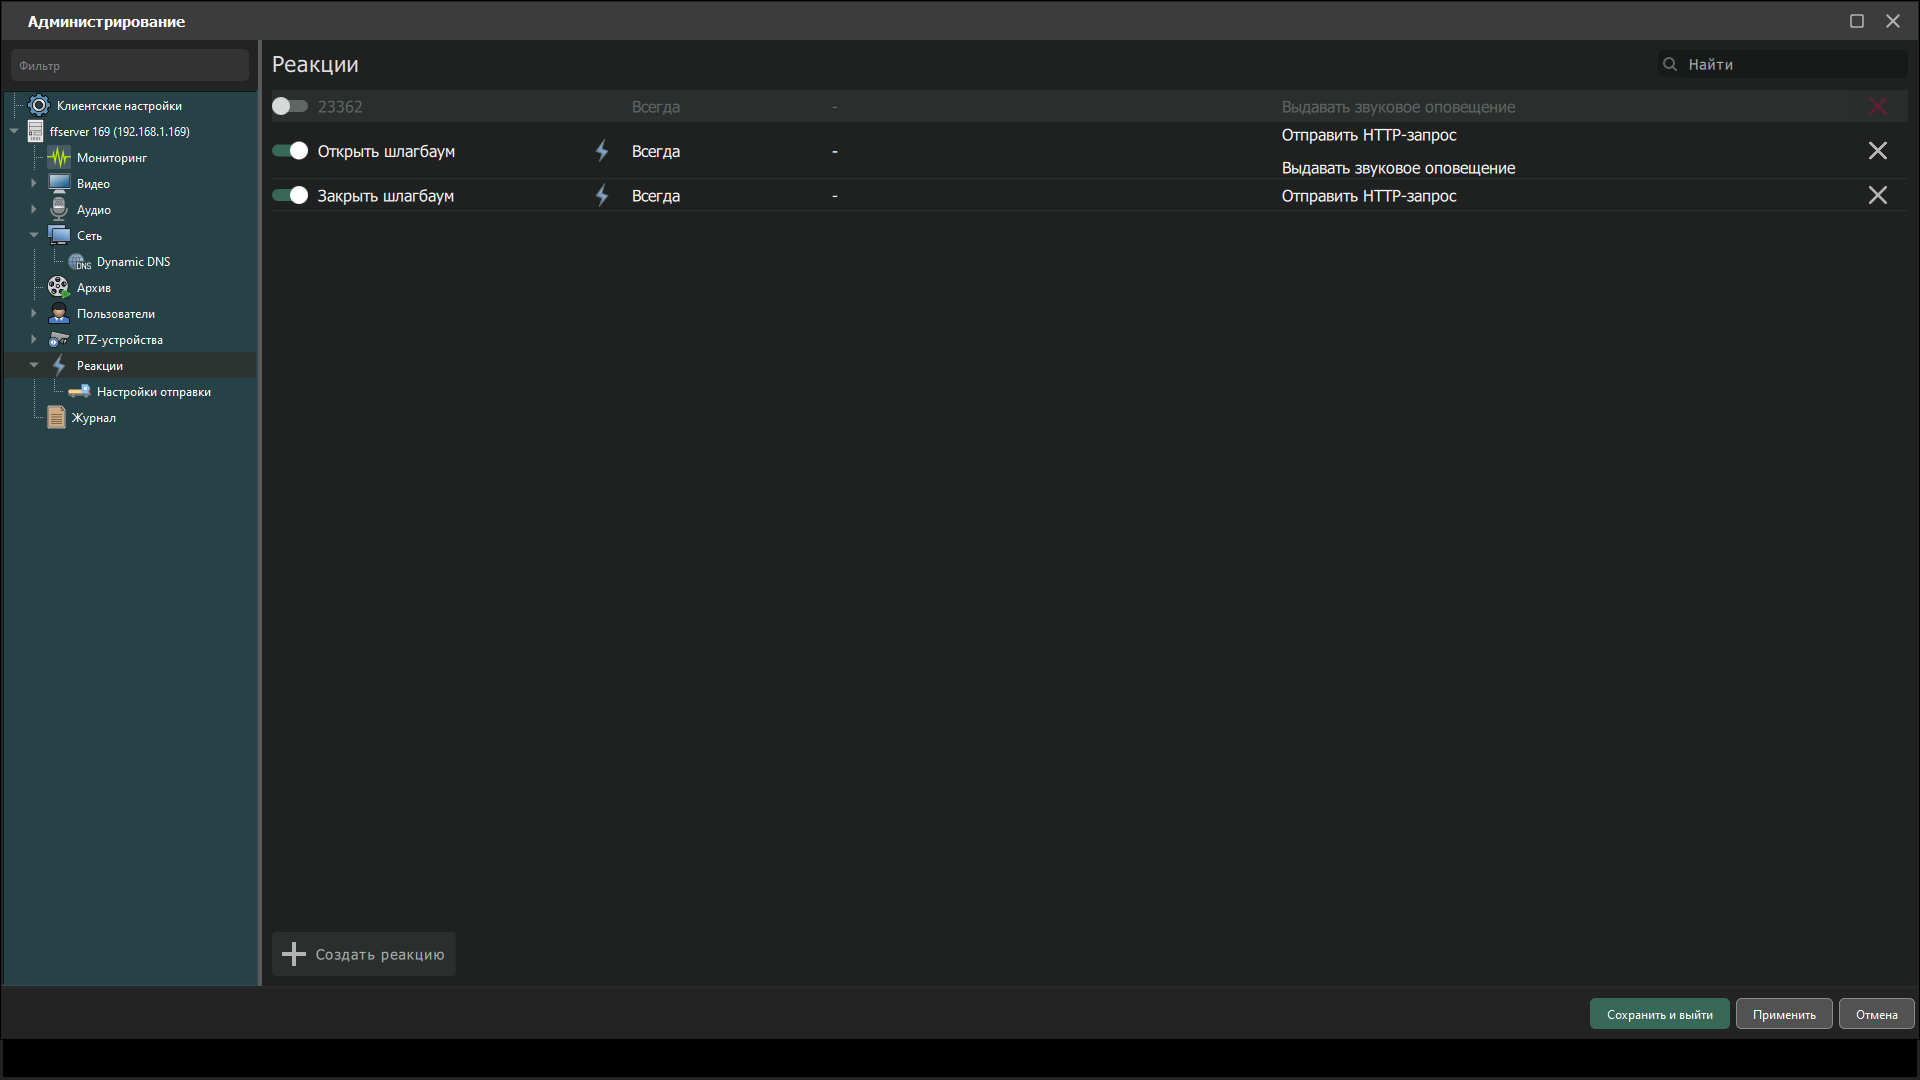The height and width of the screenshot is (1080, 1920).
Task: Click client settings gear icon
Action: coord(39,106)
